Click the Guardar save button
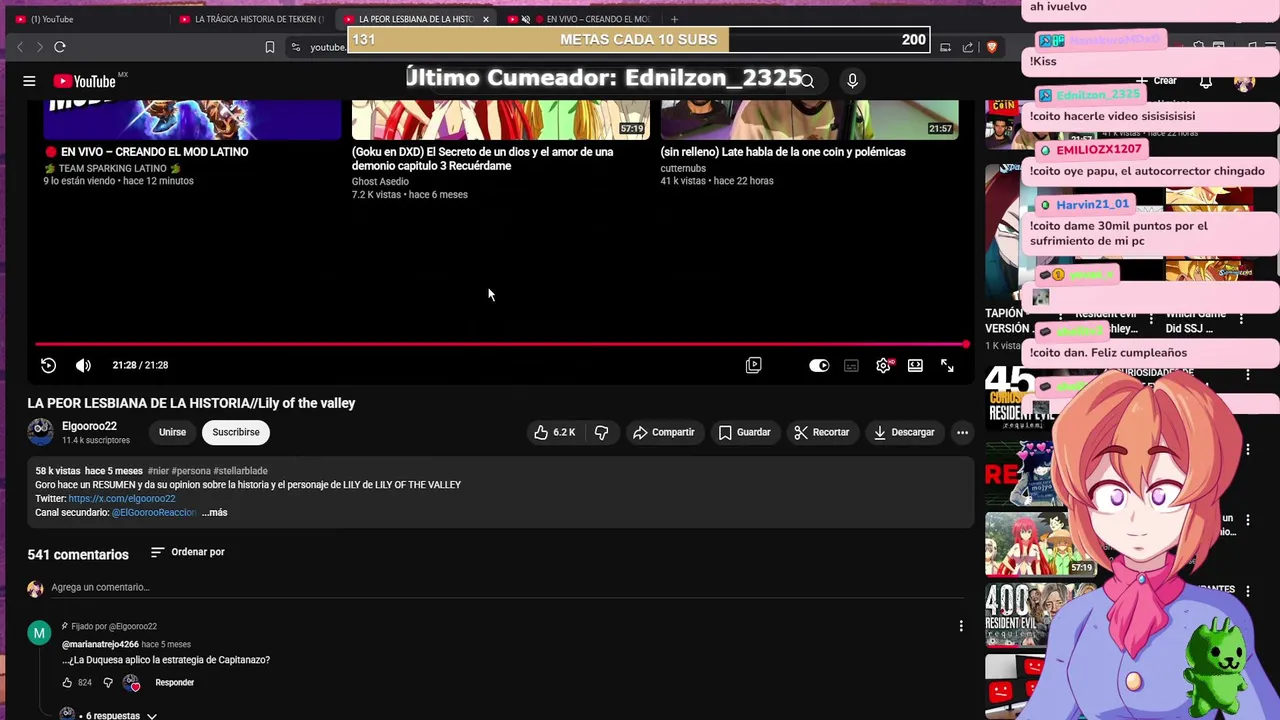The height and width of the screenshot is (720, 1280). point(744,432)
